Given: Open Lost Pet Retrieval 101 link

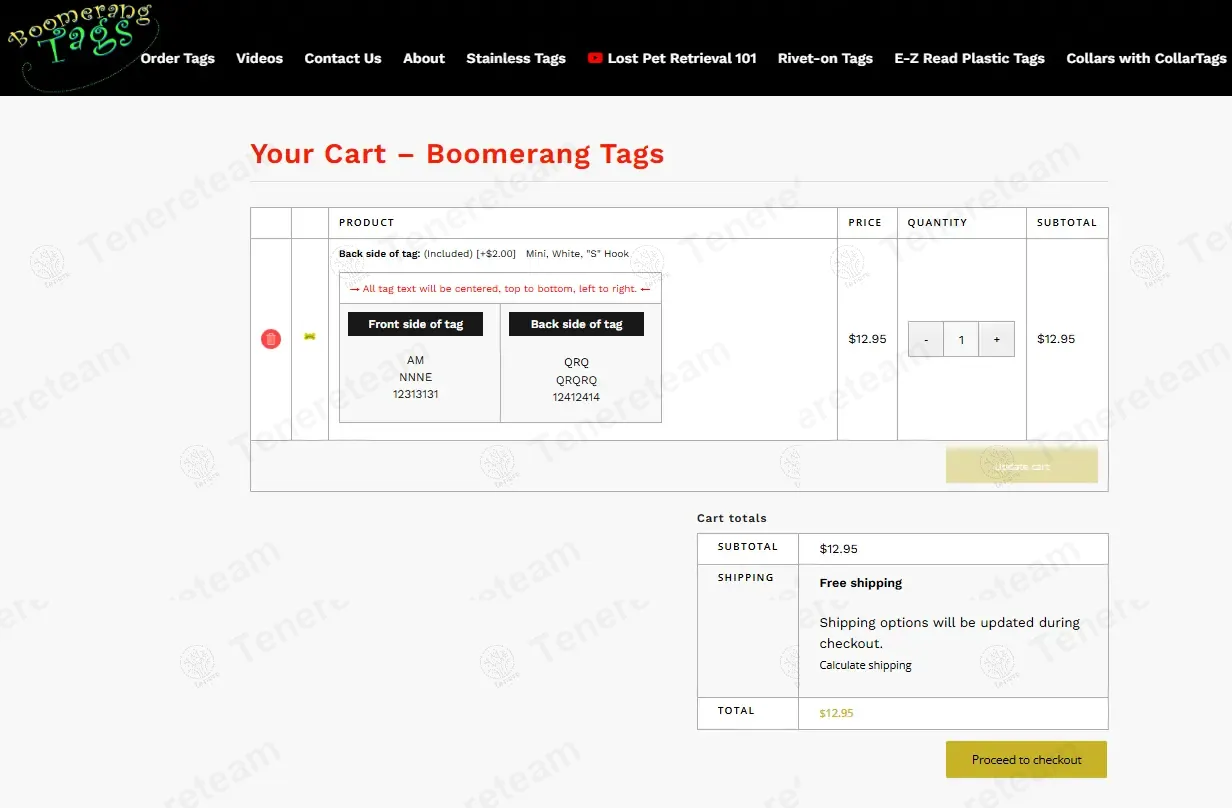Looking at the screenshot, I should click(x=681, y=58).
